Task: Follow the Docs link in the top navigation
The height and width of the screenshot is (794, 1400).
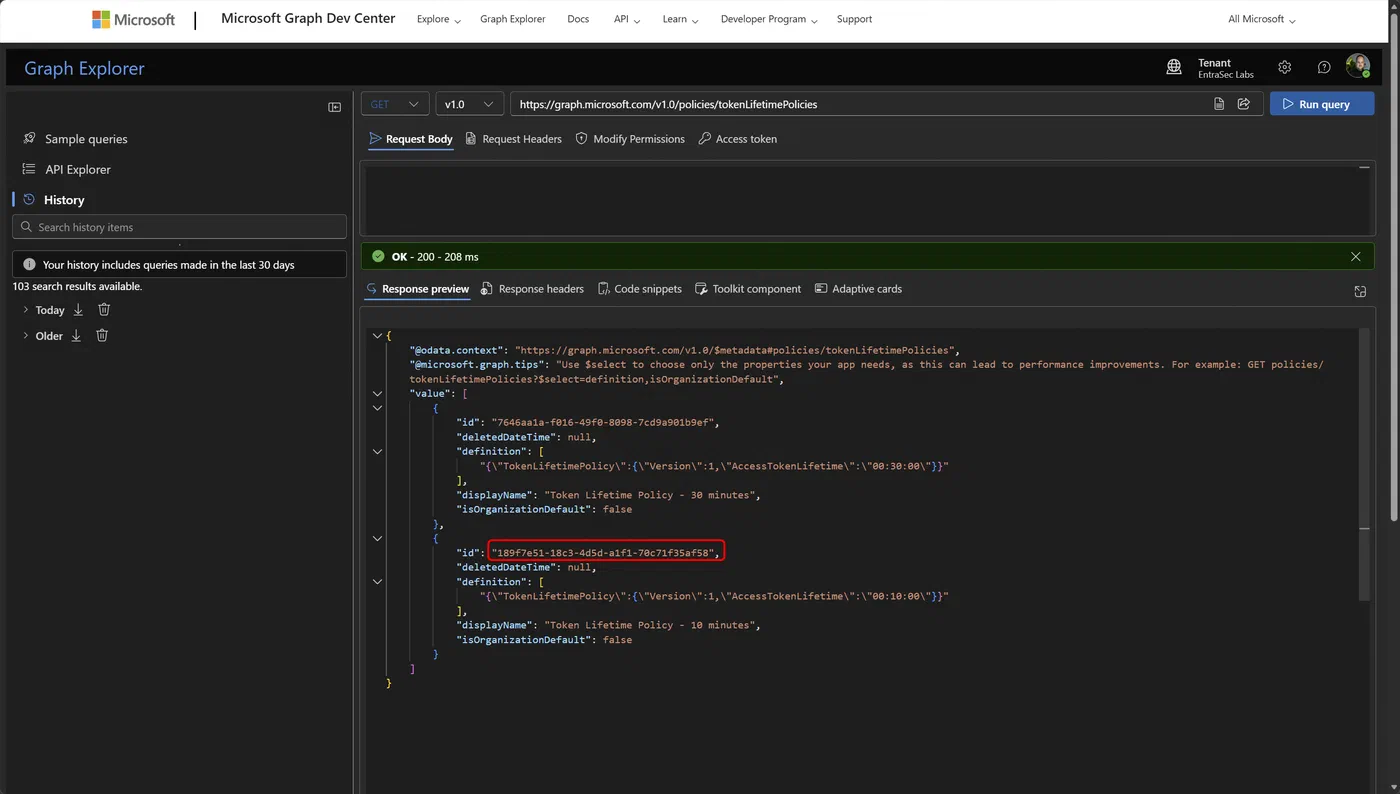Action: [x=578, y=19]
